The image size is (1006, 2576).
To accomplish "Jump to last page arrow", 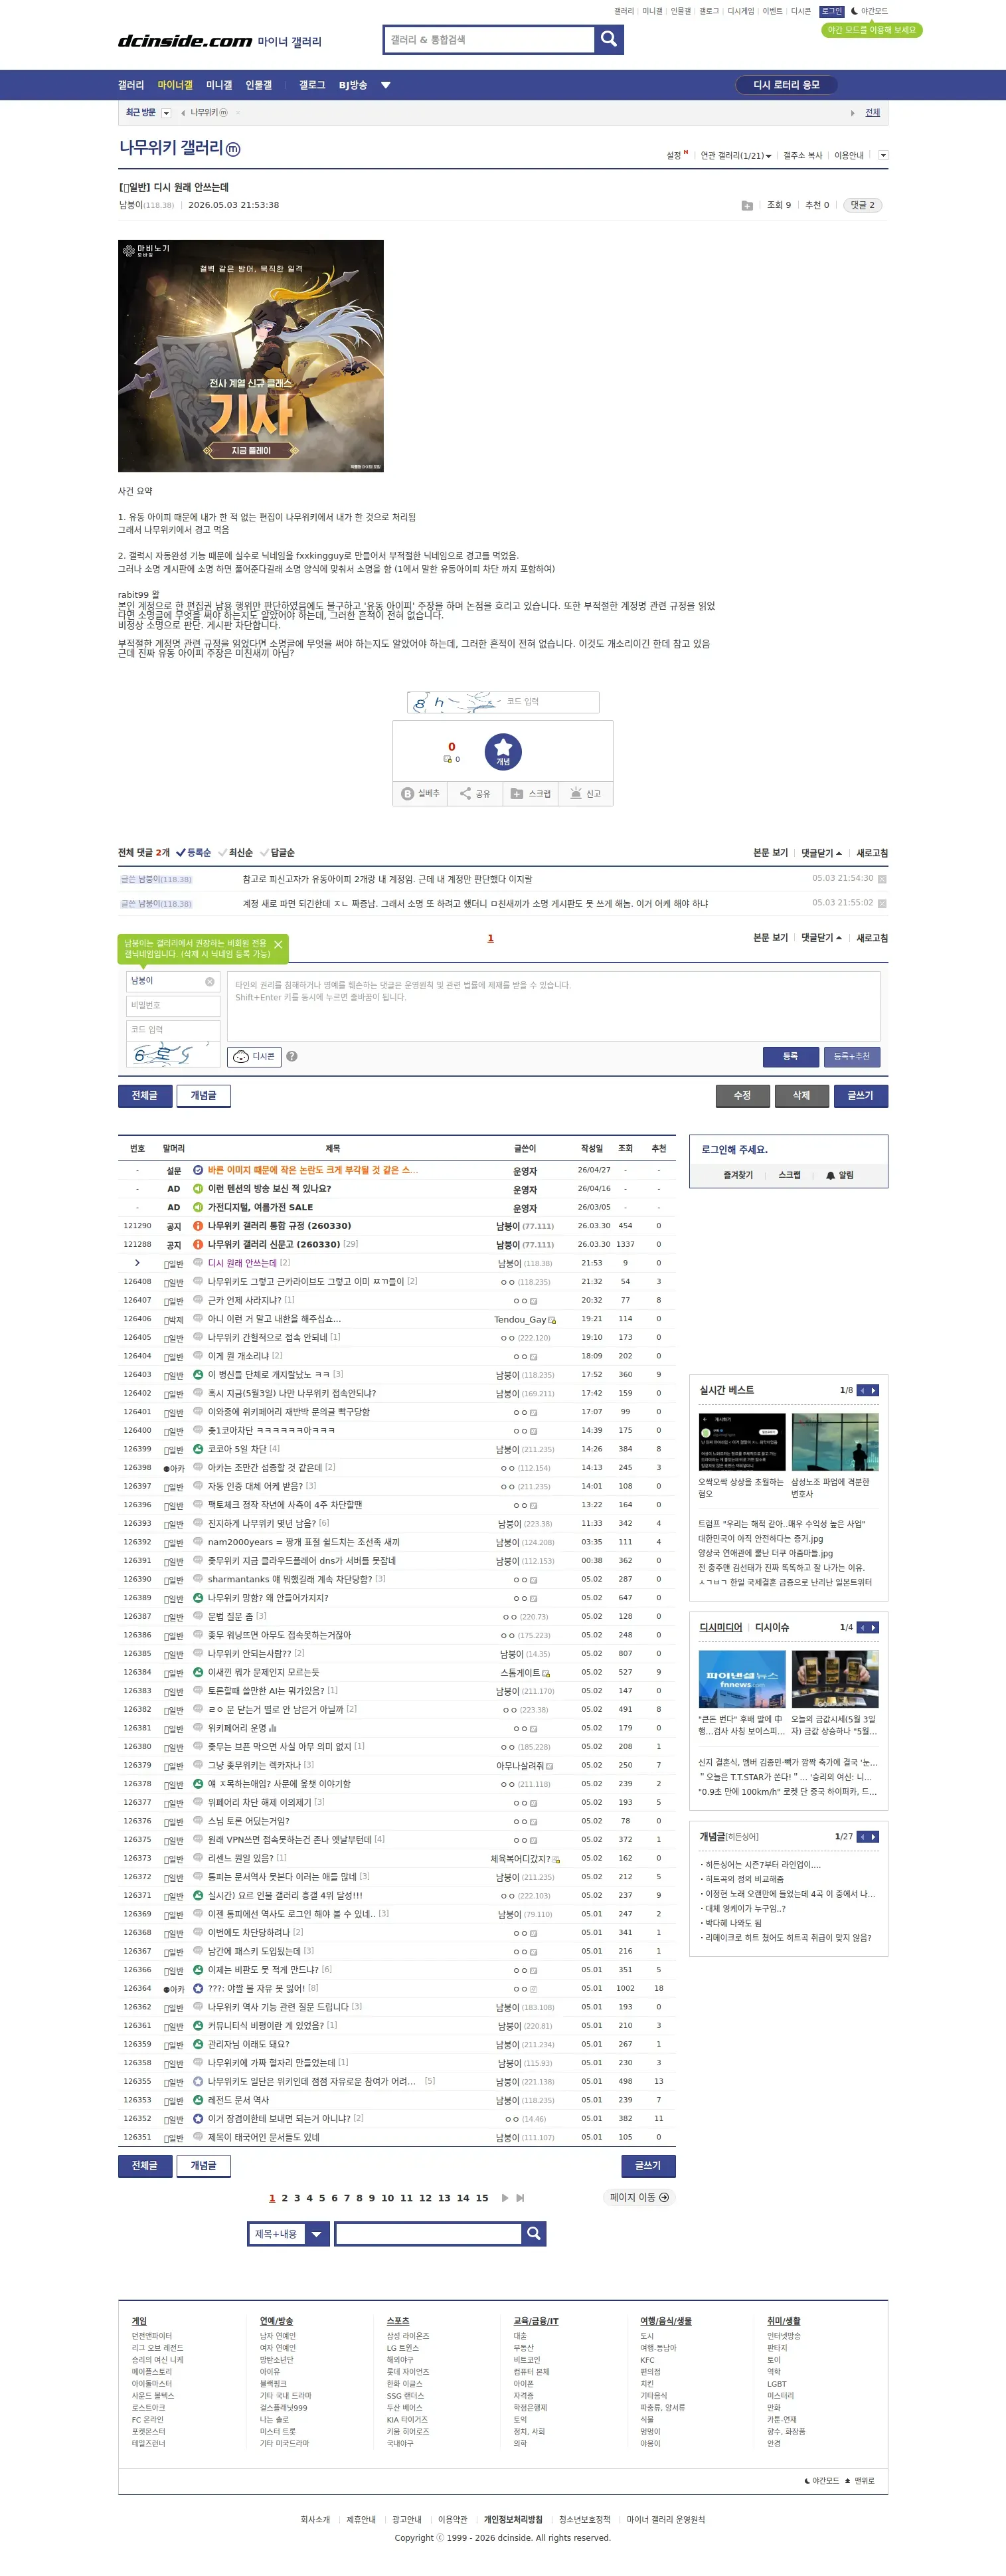I will pyautogui.click(x=520, y=2197).
